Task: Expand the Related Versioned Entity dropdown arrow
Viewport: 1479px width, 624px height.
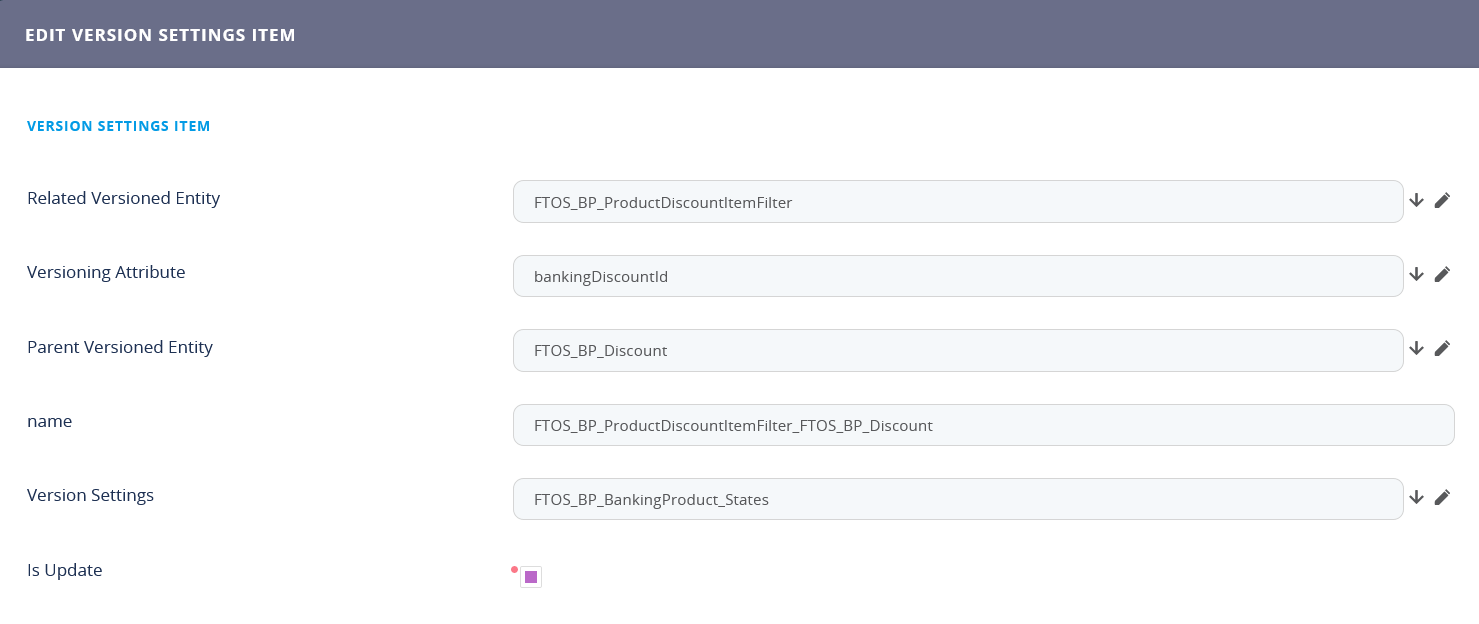Action: pos(1416,201)
